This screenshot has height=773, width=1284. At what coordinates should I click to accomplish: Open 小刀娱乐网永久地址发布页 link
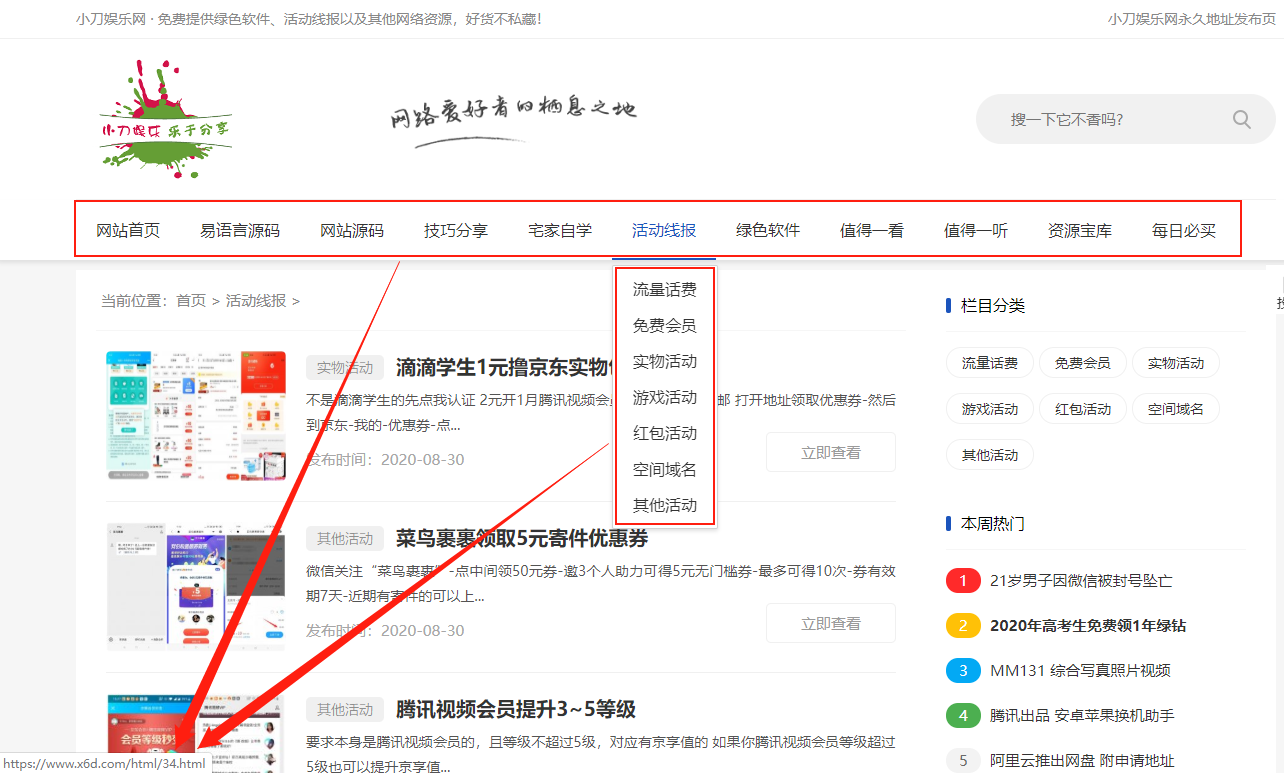[x=1192, y=19]
